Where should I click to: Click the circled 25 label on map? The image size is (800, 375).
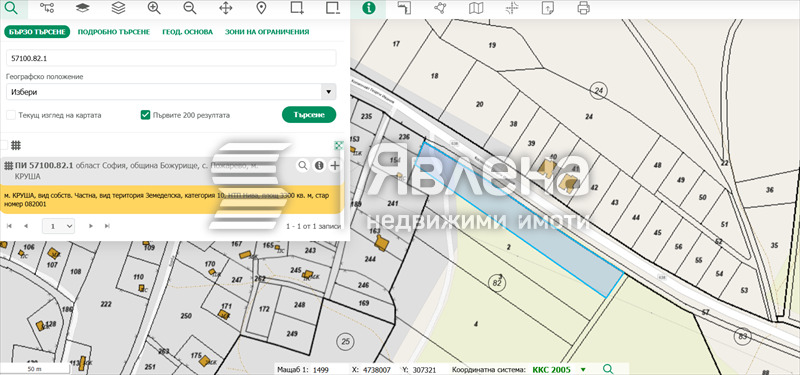[345, 341]
